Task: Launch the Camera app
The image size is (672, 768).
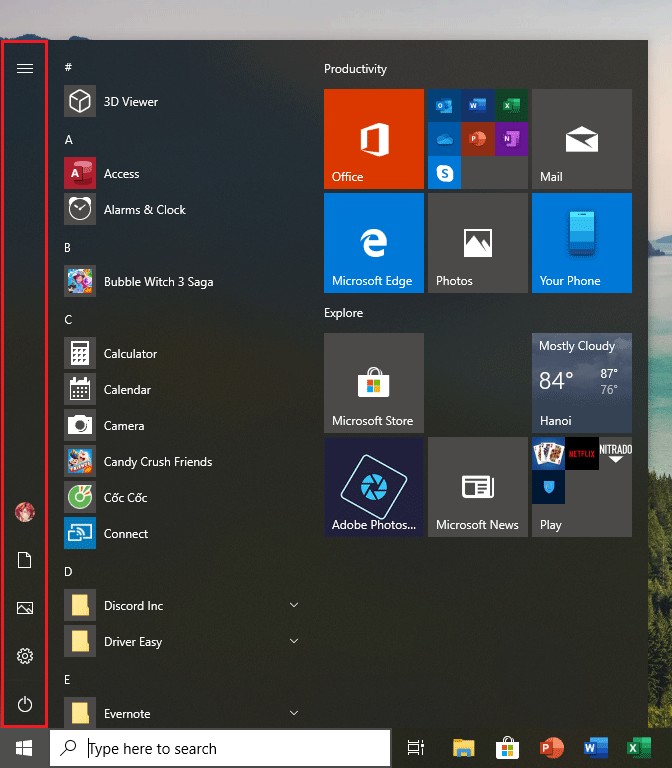Action: tap(181, 426)
